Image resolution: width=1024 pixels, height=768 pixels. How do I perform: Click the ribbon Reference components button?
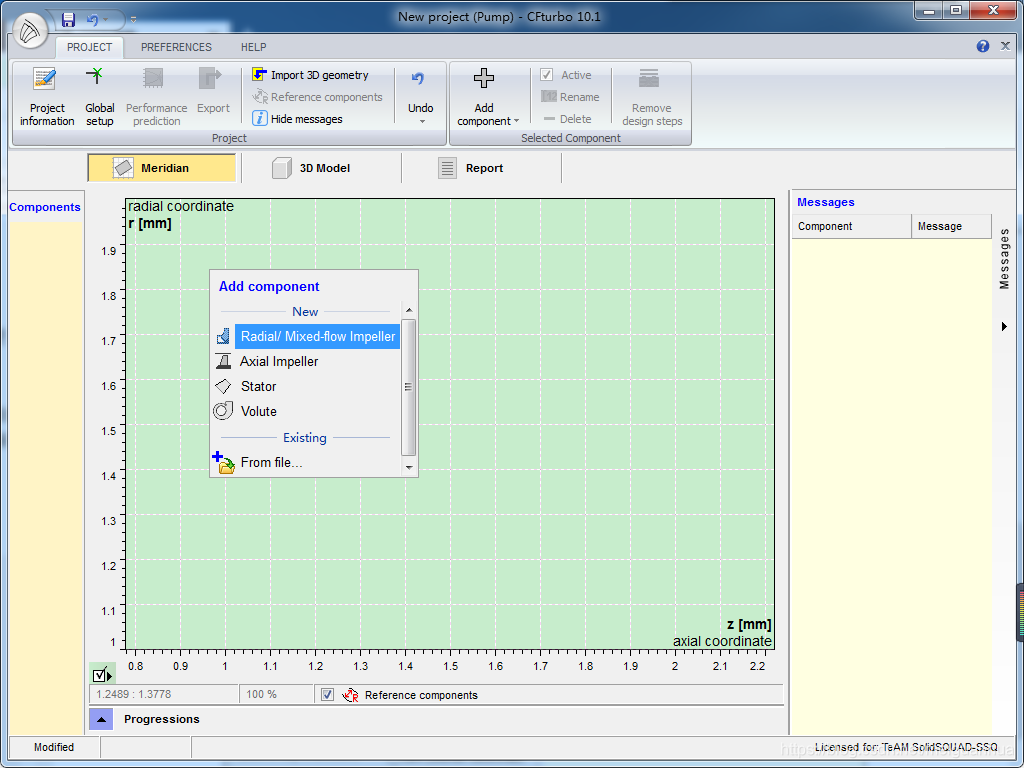tap(317, 97)
